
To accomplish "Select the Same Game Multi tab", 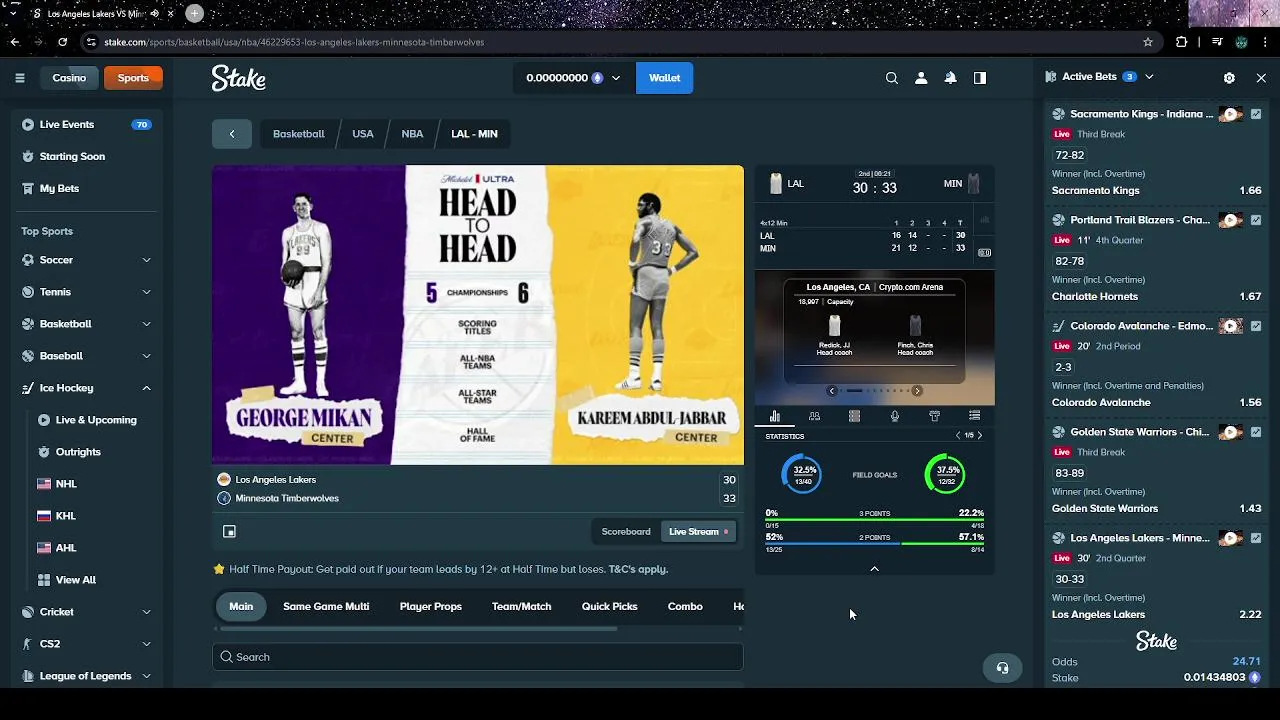I will 326,607.
